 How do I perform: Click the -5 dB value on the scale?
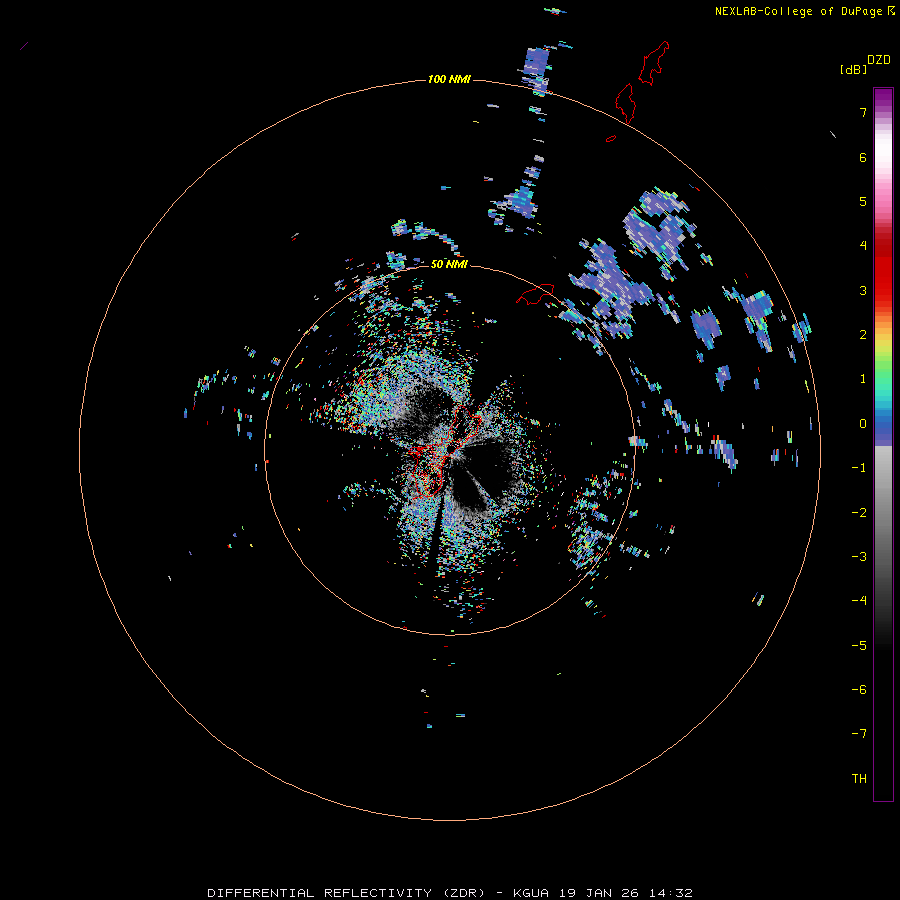coord(859,646)
